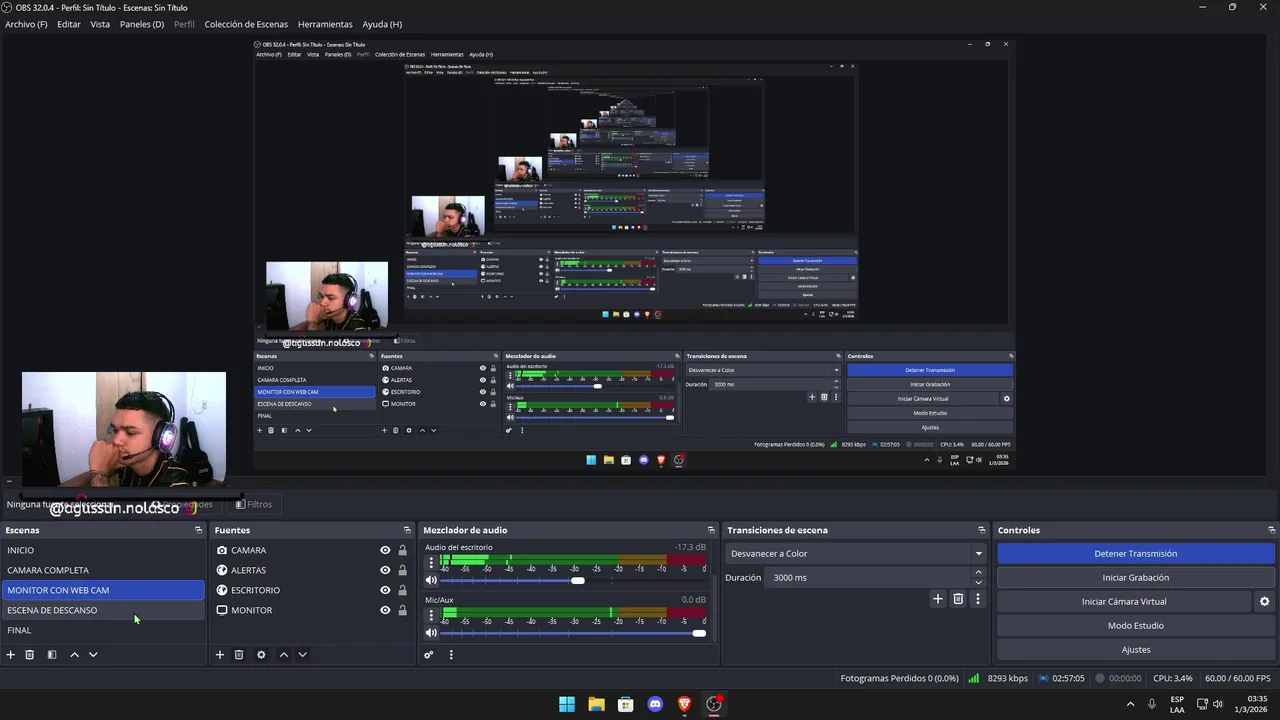Click Detener Transmisión button
Screen dimensions: 1280x720
[1136, 554]
